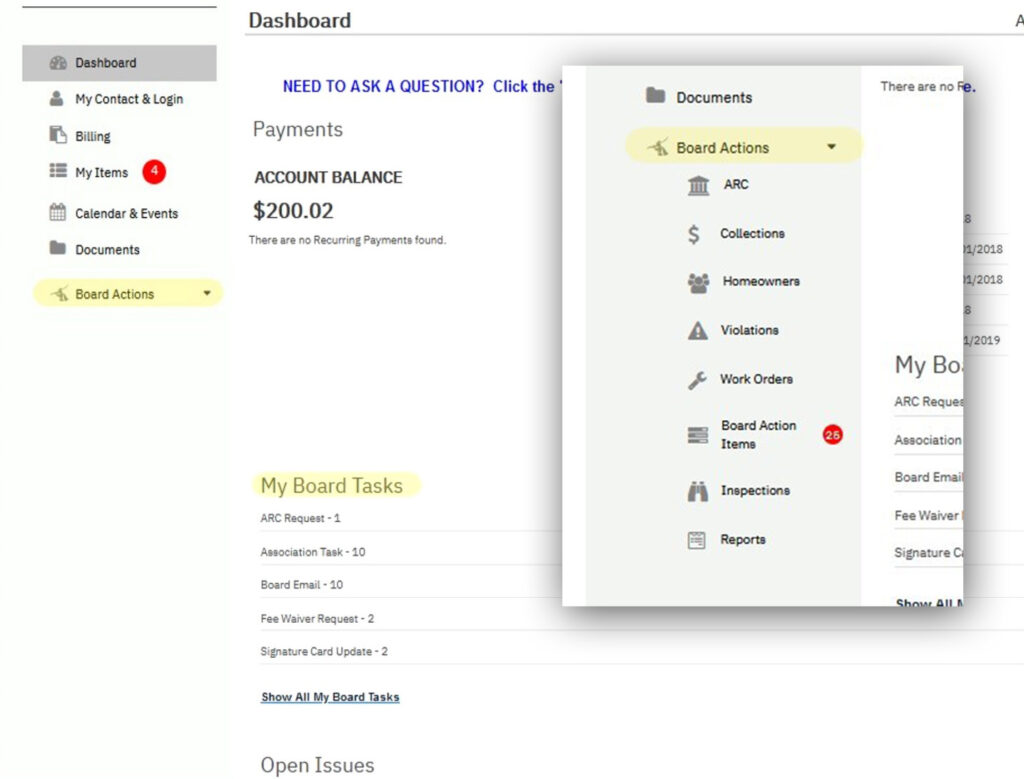This screenshot has height=779, width=1024.
Task: Open the Work Orders submenu entry
Action: click(x=756, y=379)
